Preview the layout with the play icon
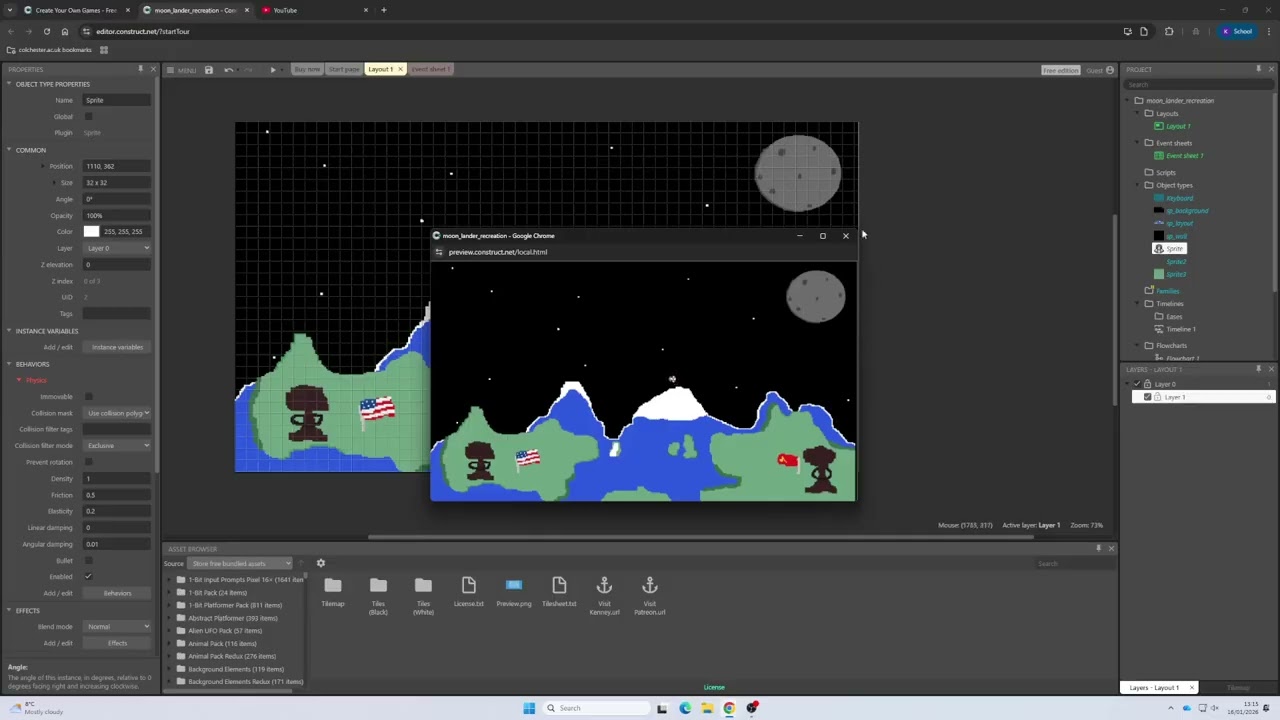 click(x=272, y=70)
